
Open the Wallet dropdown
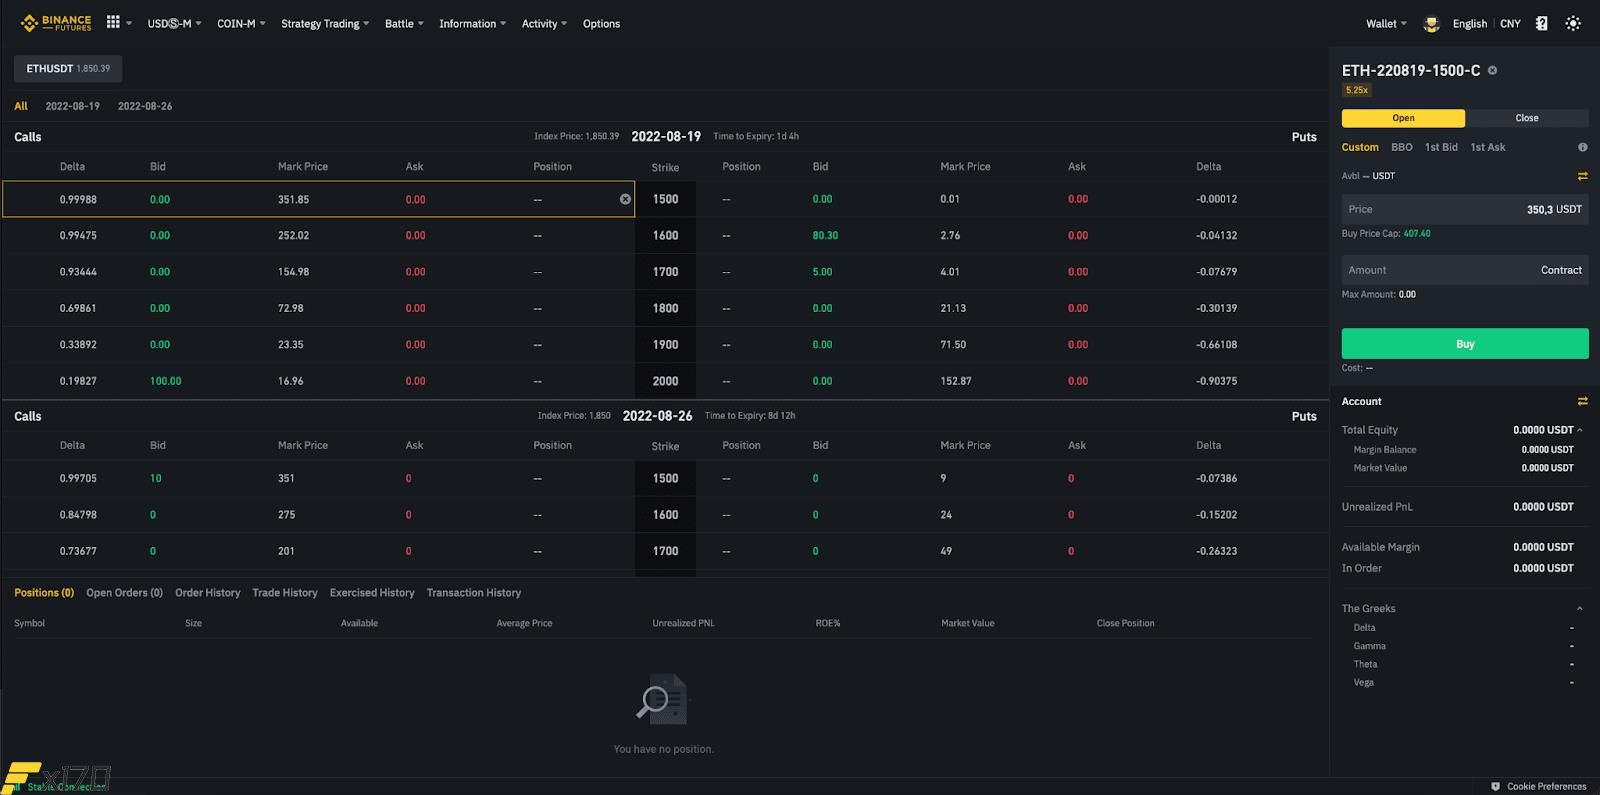(x=1386, y=24)
